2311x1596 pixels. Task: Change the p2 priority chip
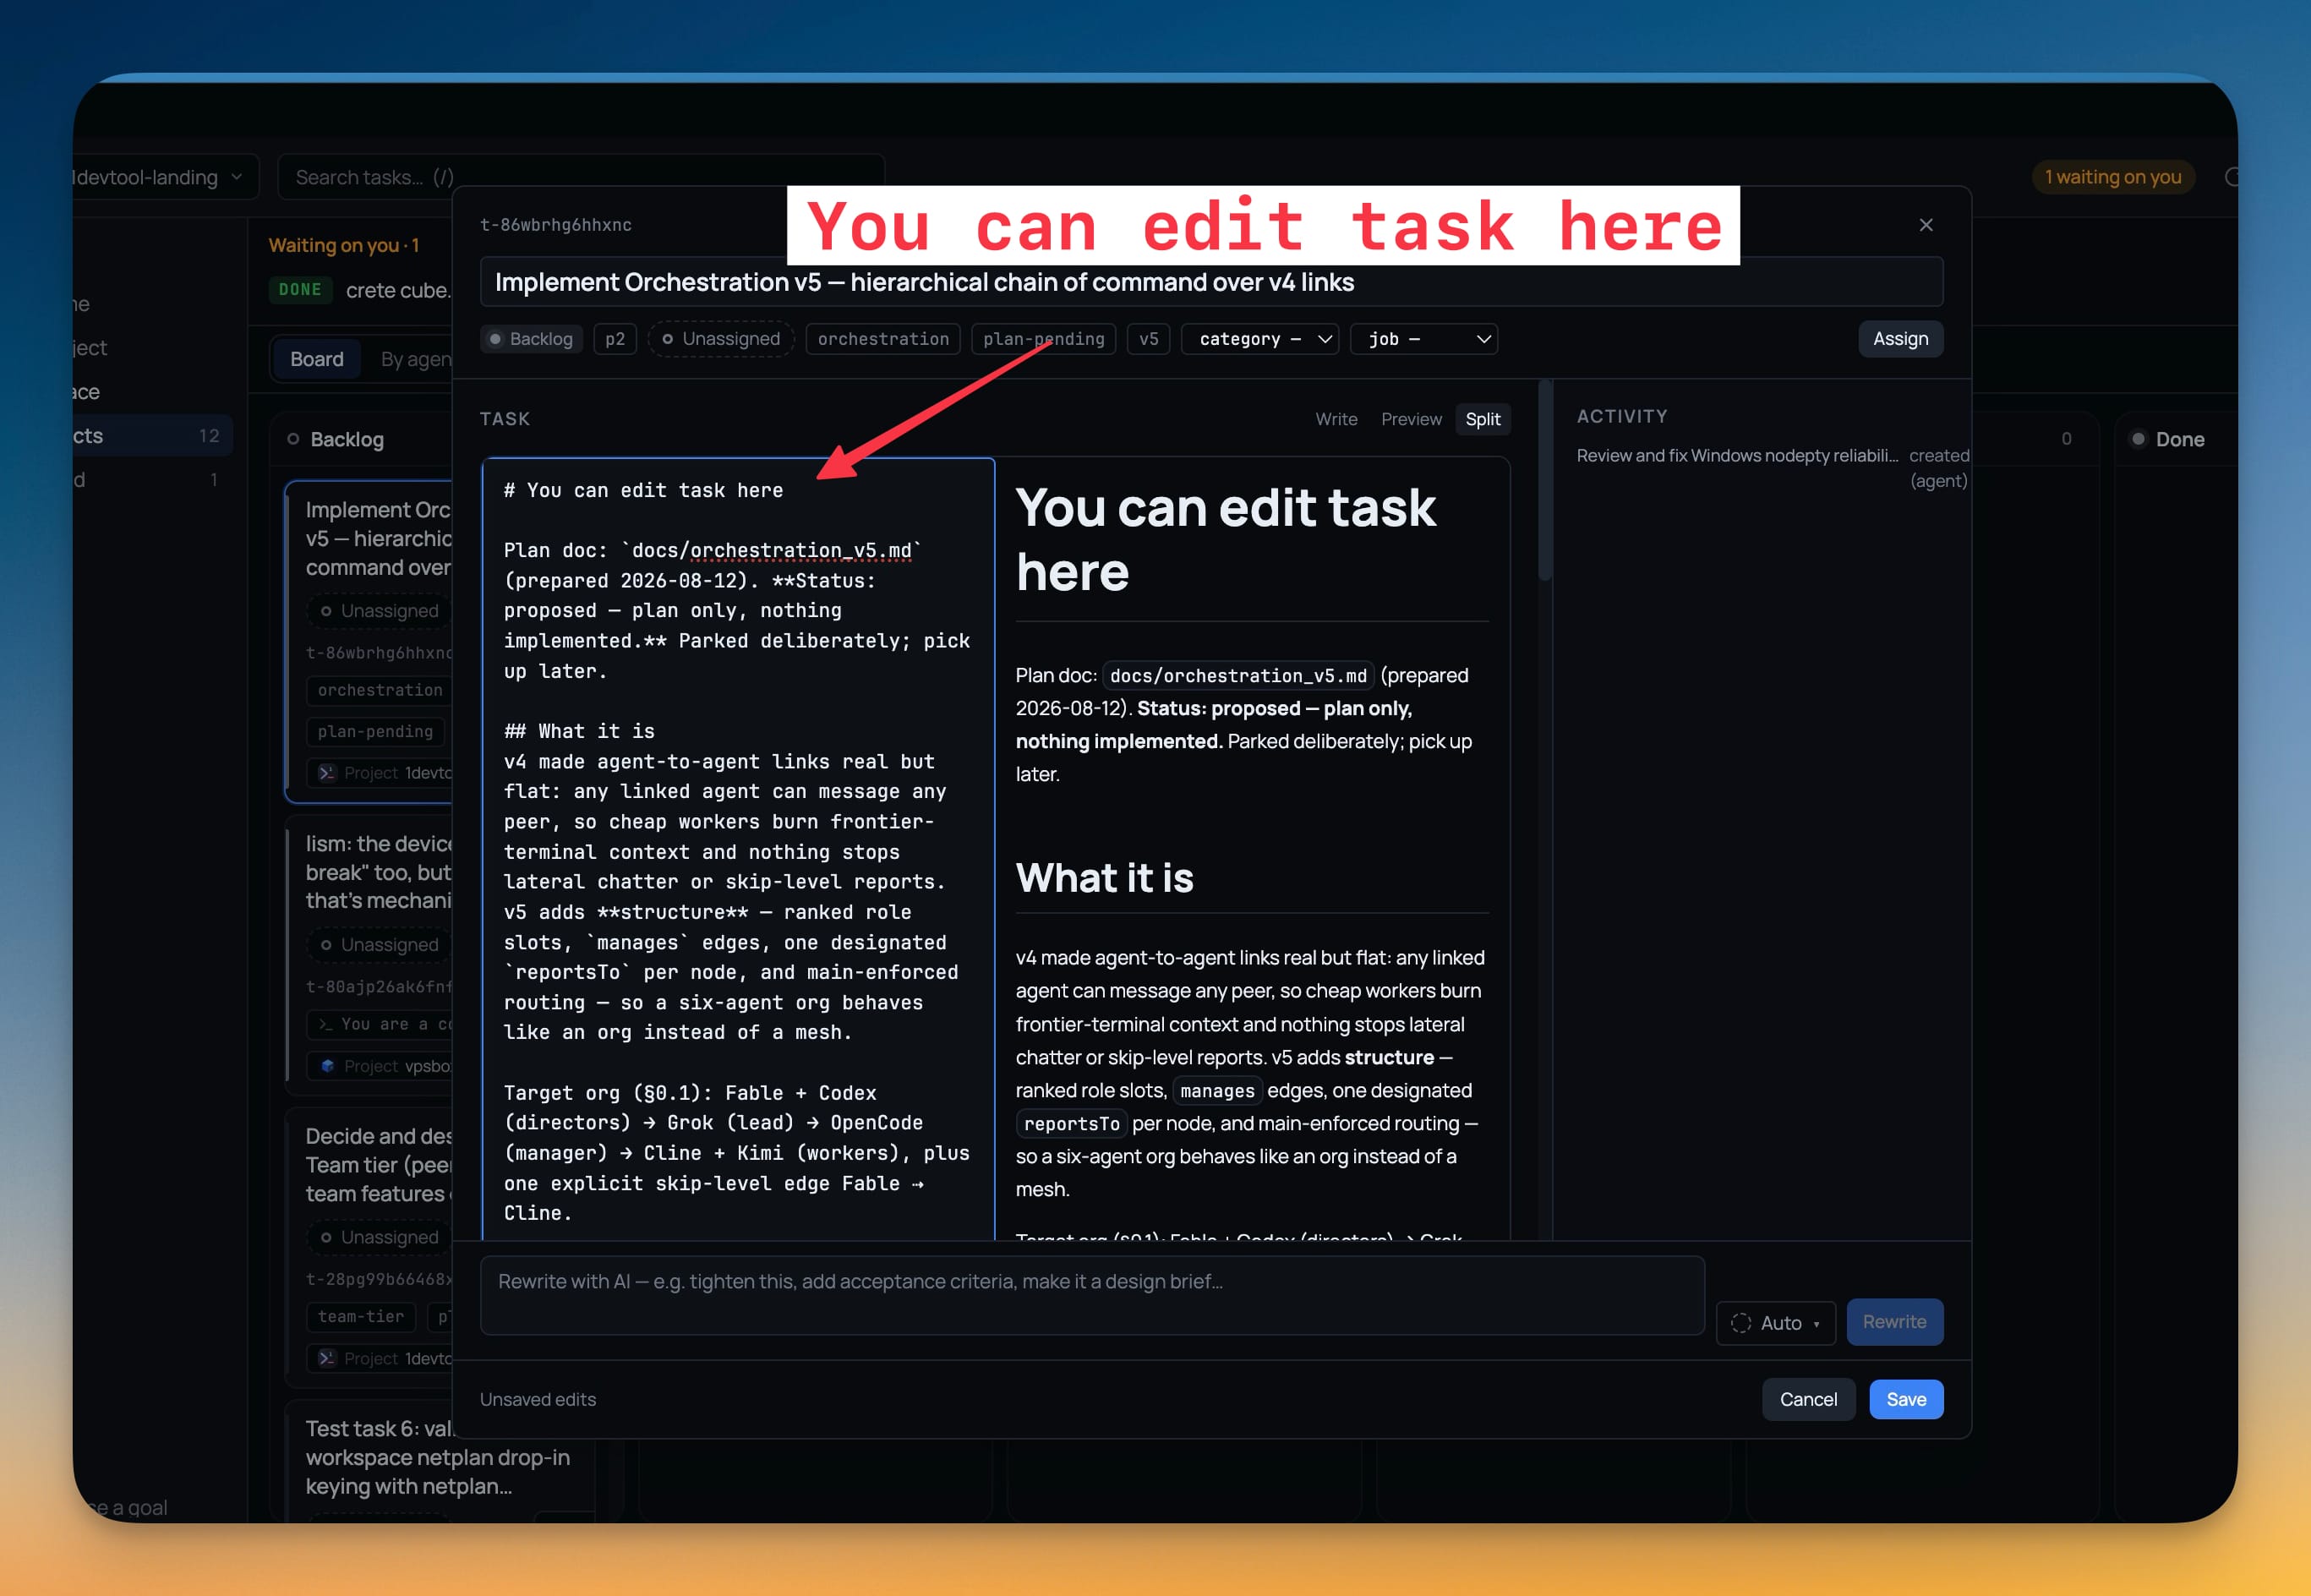[614, 339]
